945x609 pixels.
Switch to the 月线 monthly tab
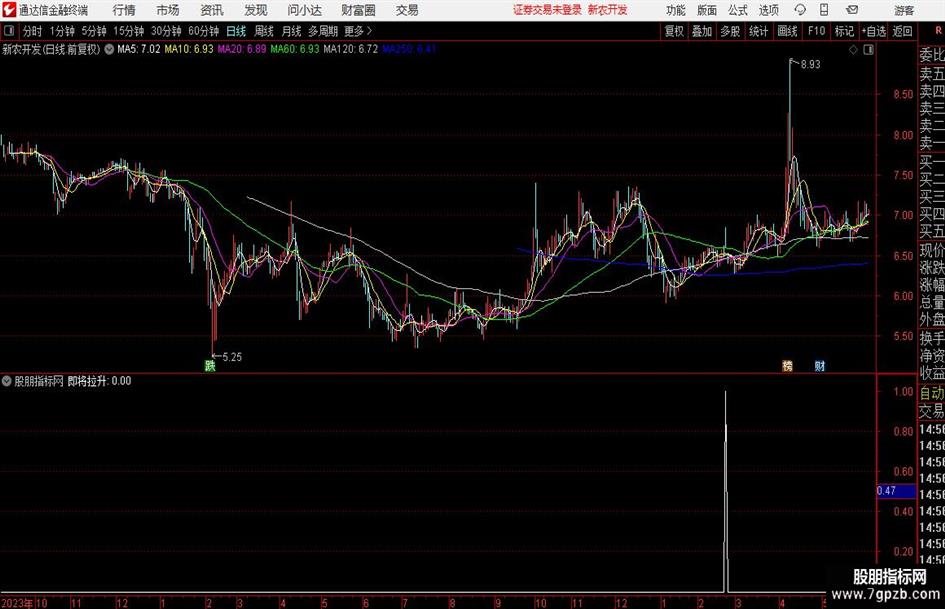click(x=291, y=31)
